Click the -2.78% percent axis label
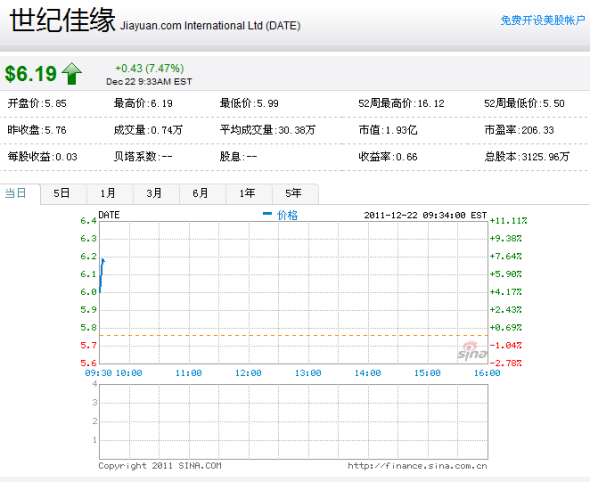Image resolution: width=590 pixels, height=482 pixels. (x=506, y=363)
